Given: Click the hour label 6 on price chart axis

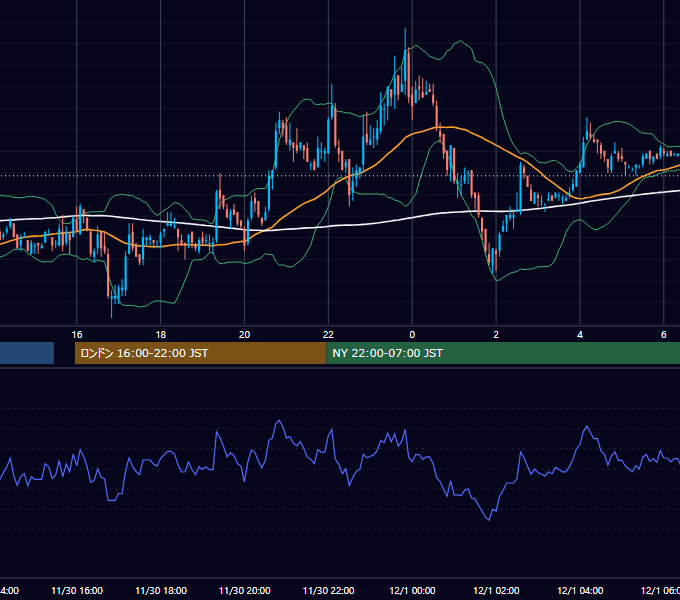Looking at the screenshot, I should (664, 335).
